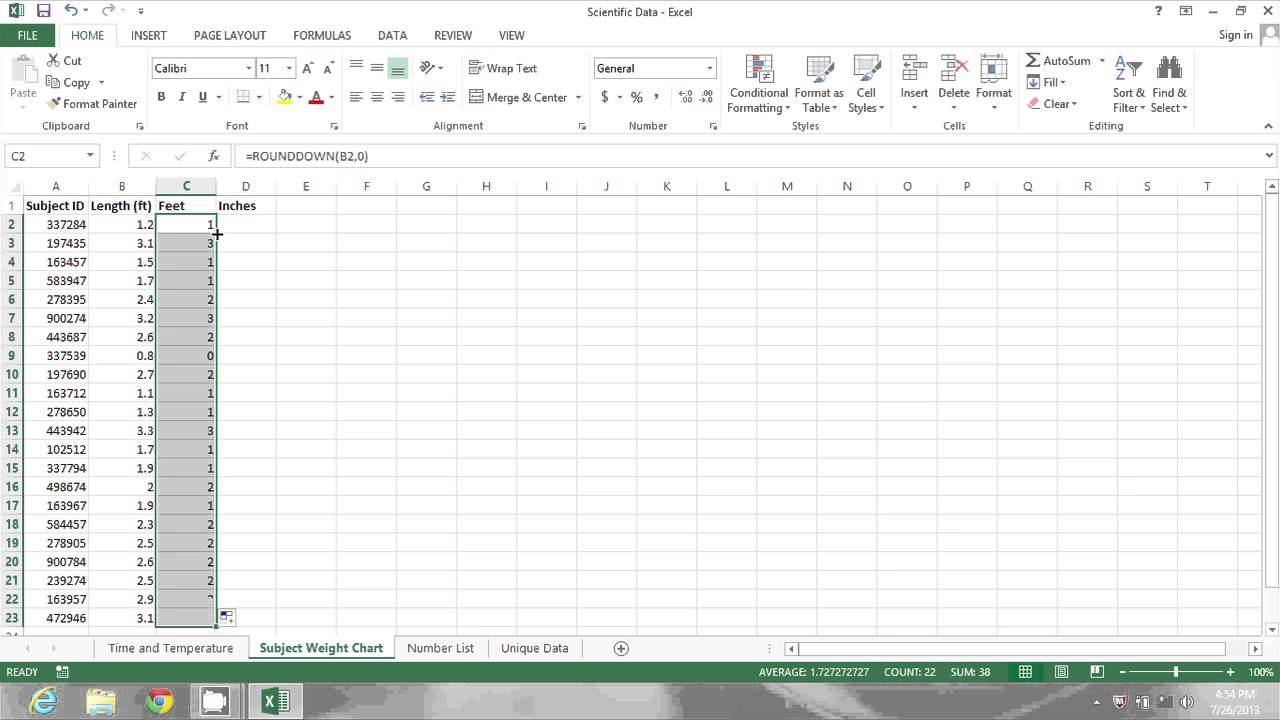
Task: Decrease decimal places
Action: click(x=708, y=97)
